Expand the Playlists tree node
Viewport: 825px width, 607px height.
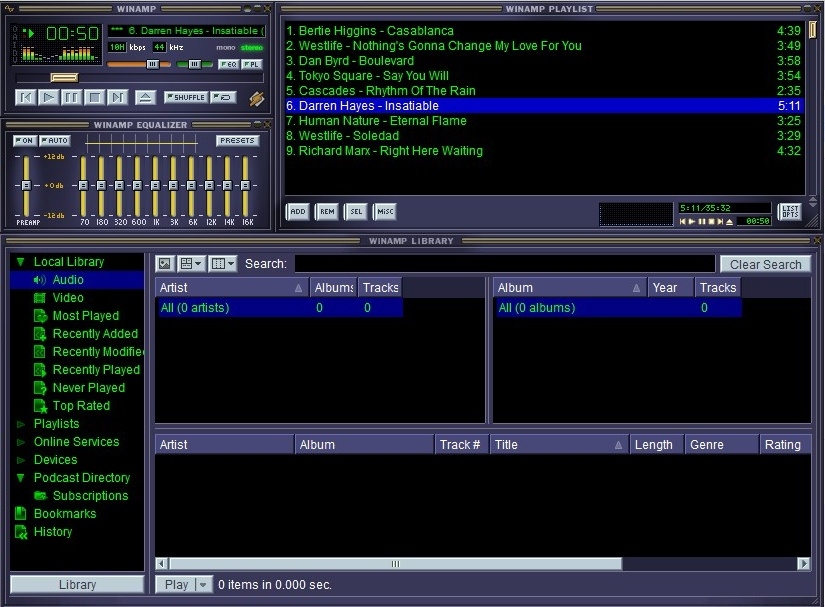point(21,424)
